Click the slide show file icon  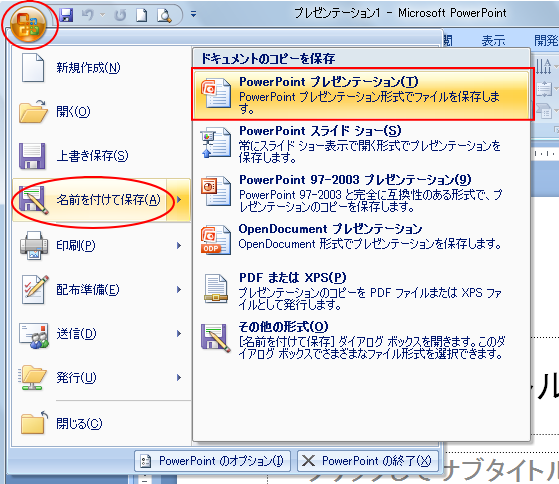[x=215, y=143]
